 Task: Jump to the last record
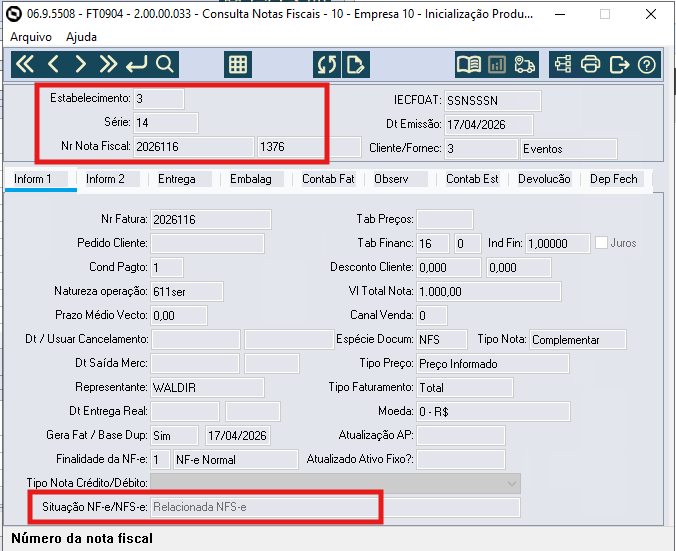pyautogui.click(x=108, y=65)
